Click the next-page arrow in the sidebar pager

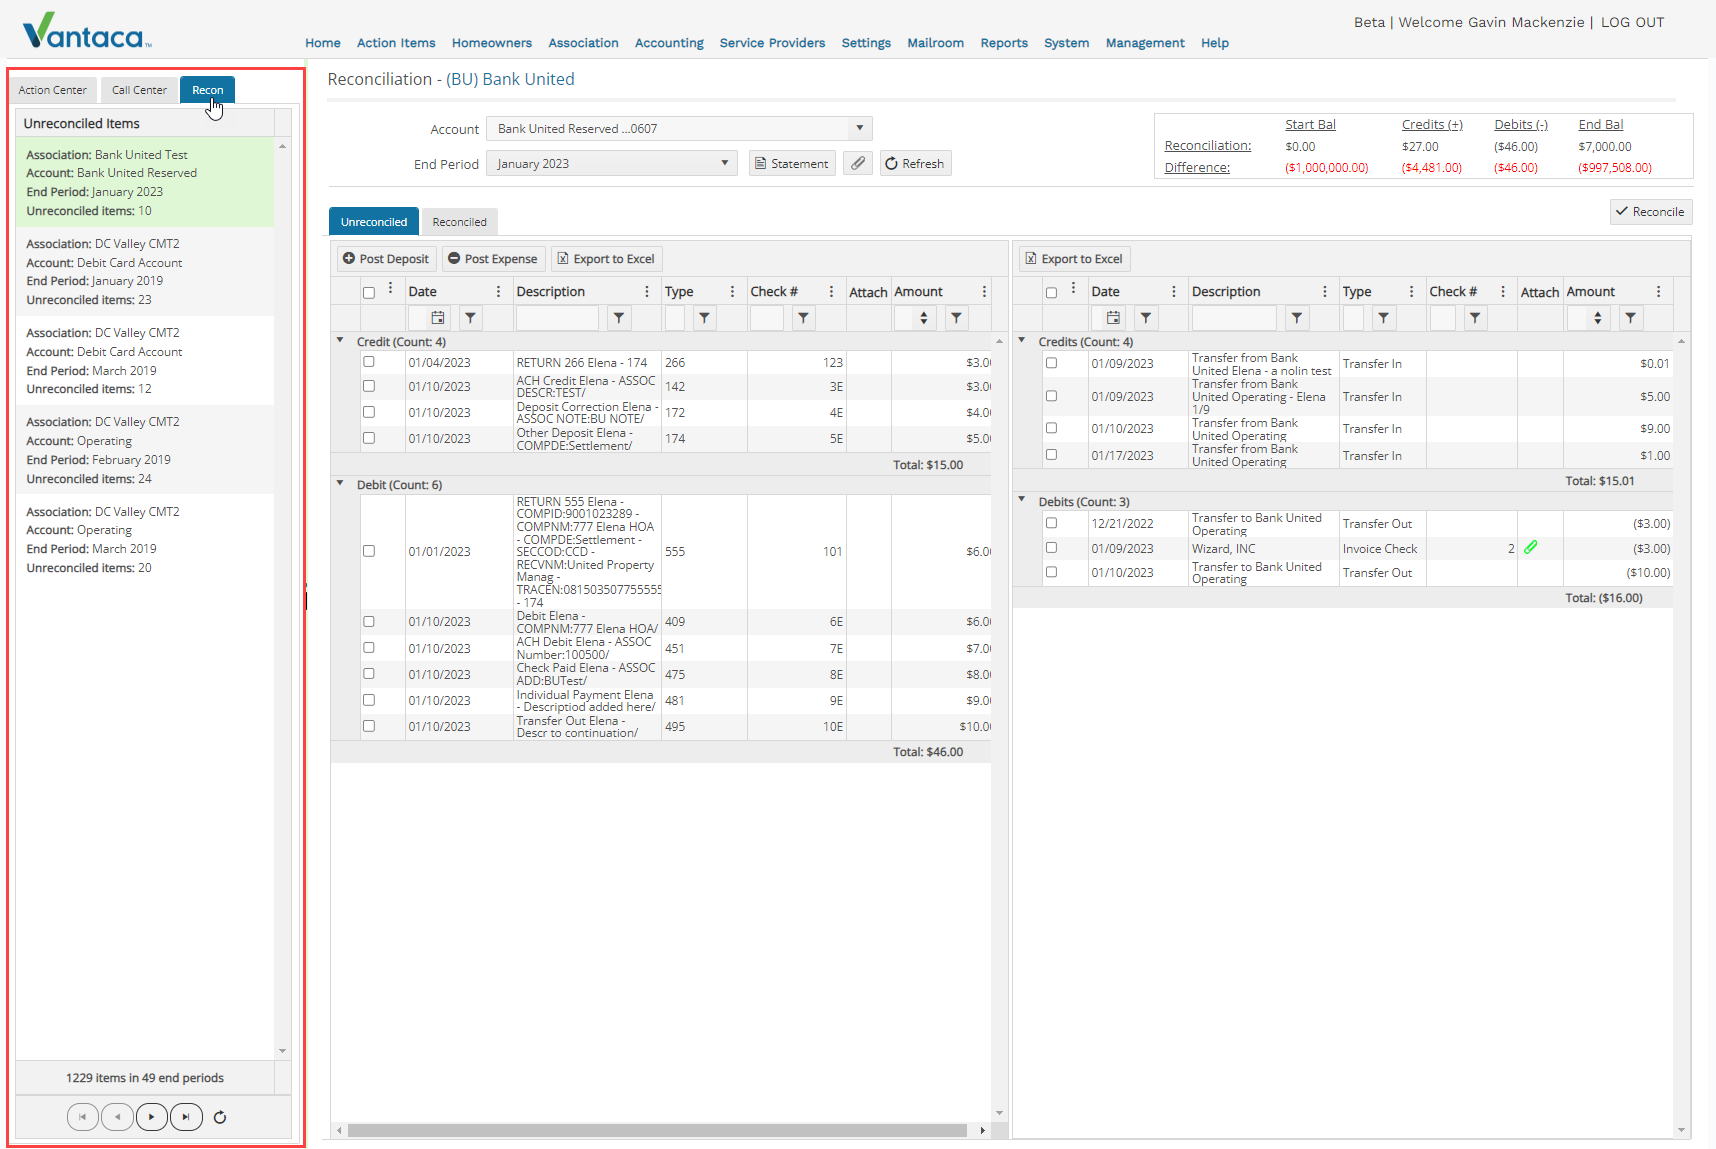(x=152, y=1117)
